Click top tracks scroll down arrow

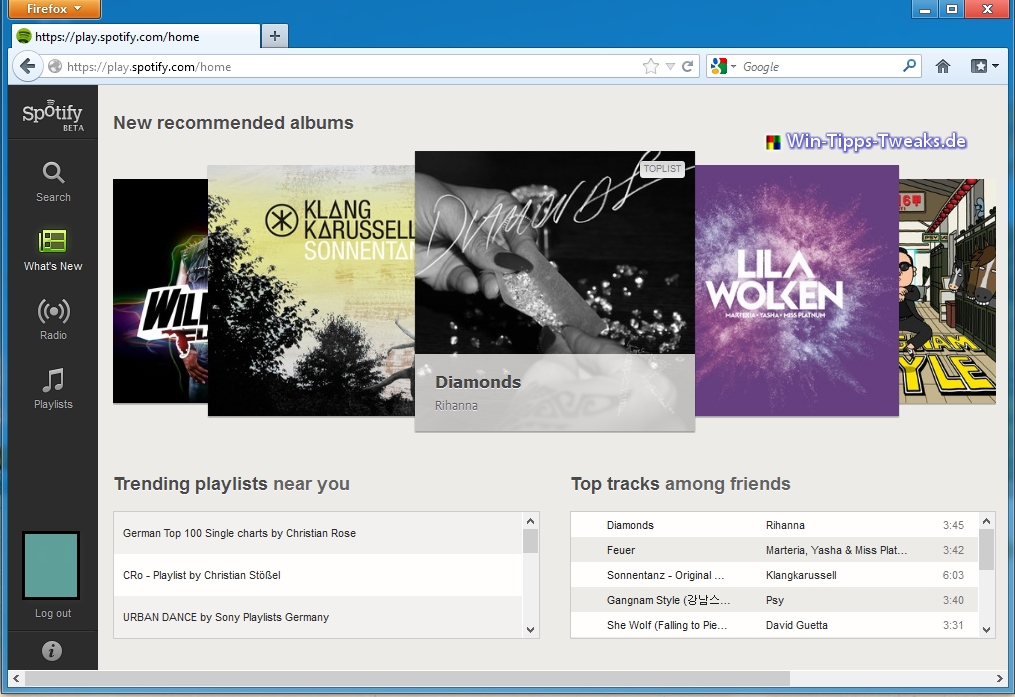click(x=987, y=630)
